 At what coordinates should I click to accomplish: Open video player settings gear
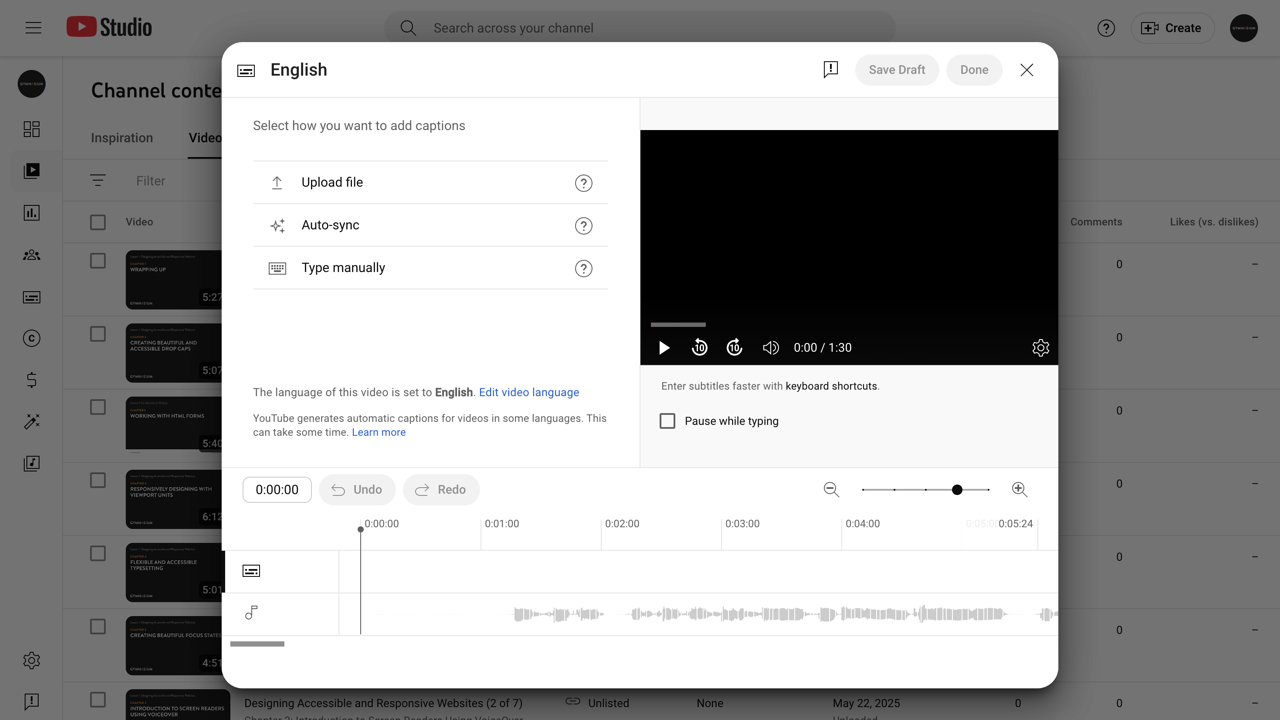point(1040,348)
